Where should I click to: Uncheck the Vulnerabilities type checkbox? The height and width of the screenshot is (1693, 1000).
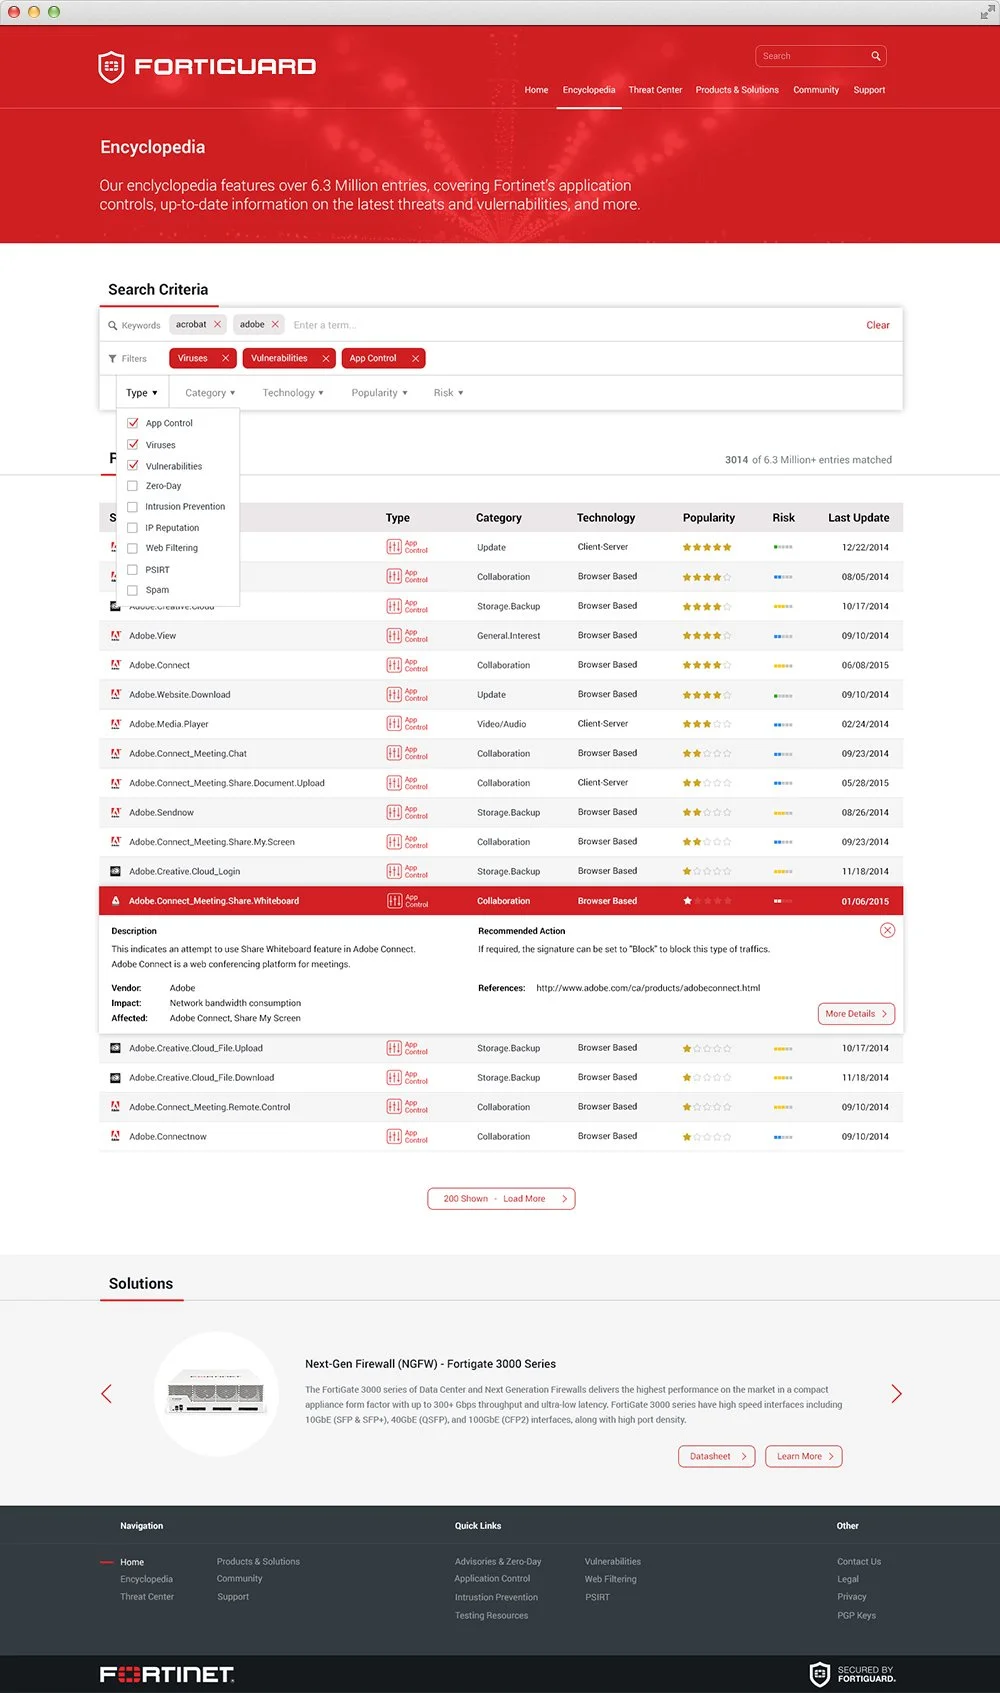pos(133,465)
